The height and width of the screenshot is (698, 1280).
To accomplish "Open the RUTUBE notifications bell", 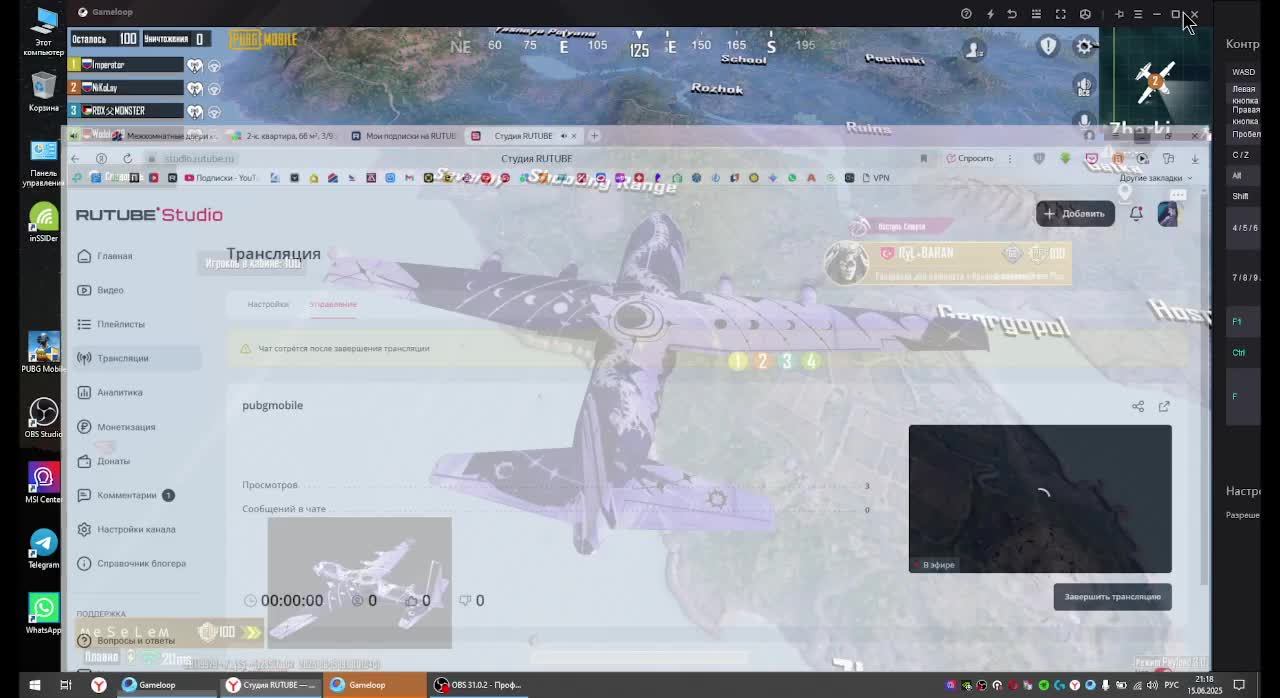I will click(x=1136, y=213).
